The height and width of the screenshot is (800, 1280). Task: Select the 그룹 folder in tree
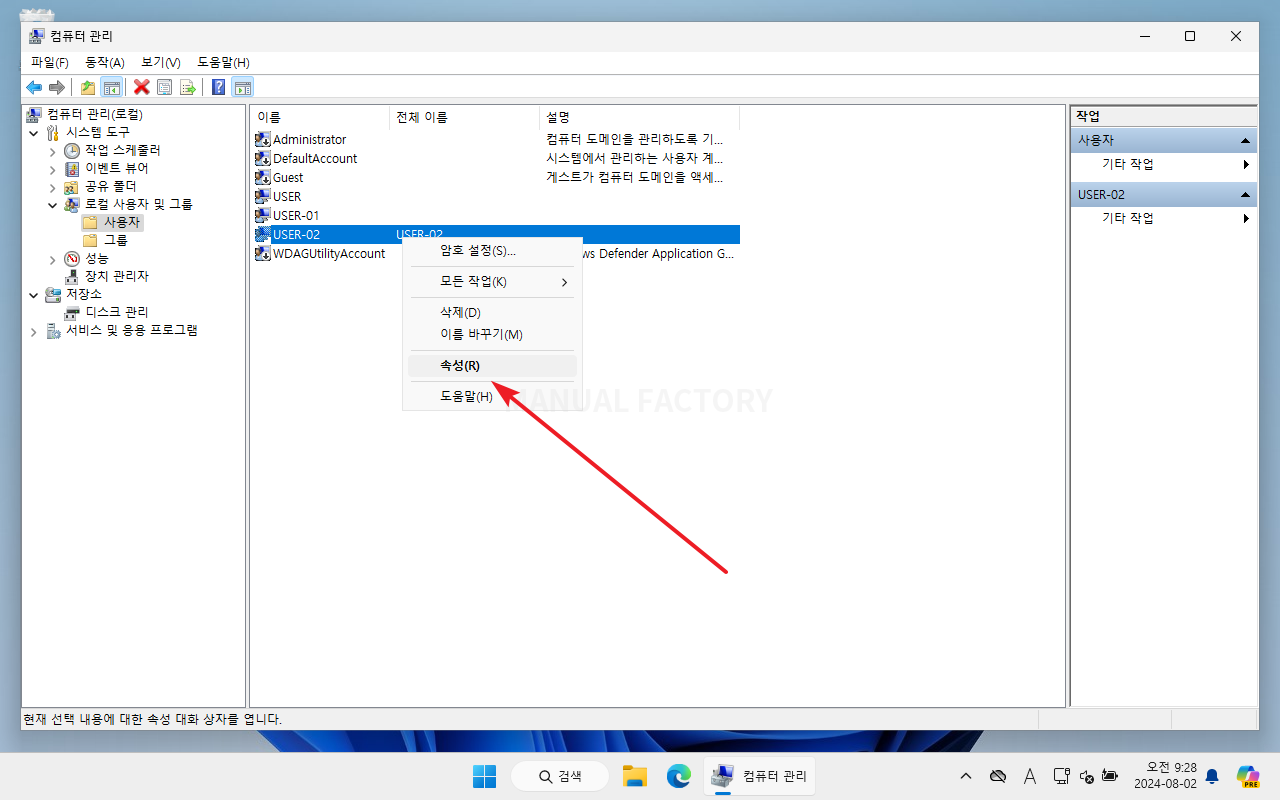coord(106,240)
